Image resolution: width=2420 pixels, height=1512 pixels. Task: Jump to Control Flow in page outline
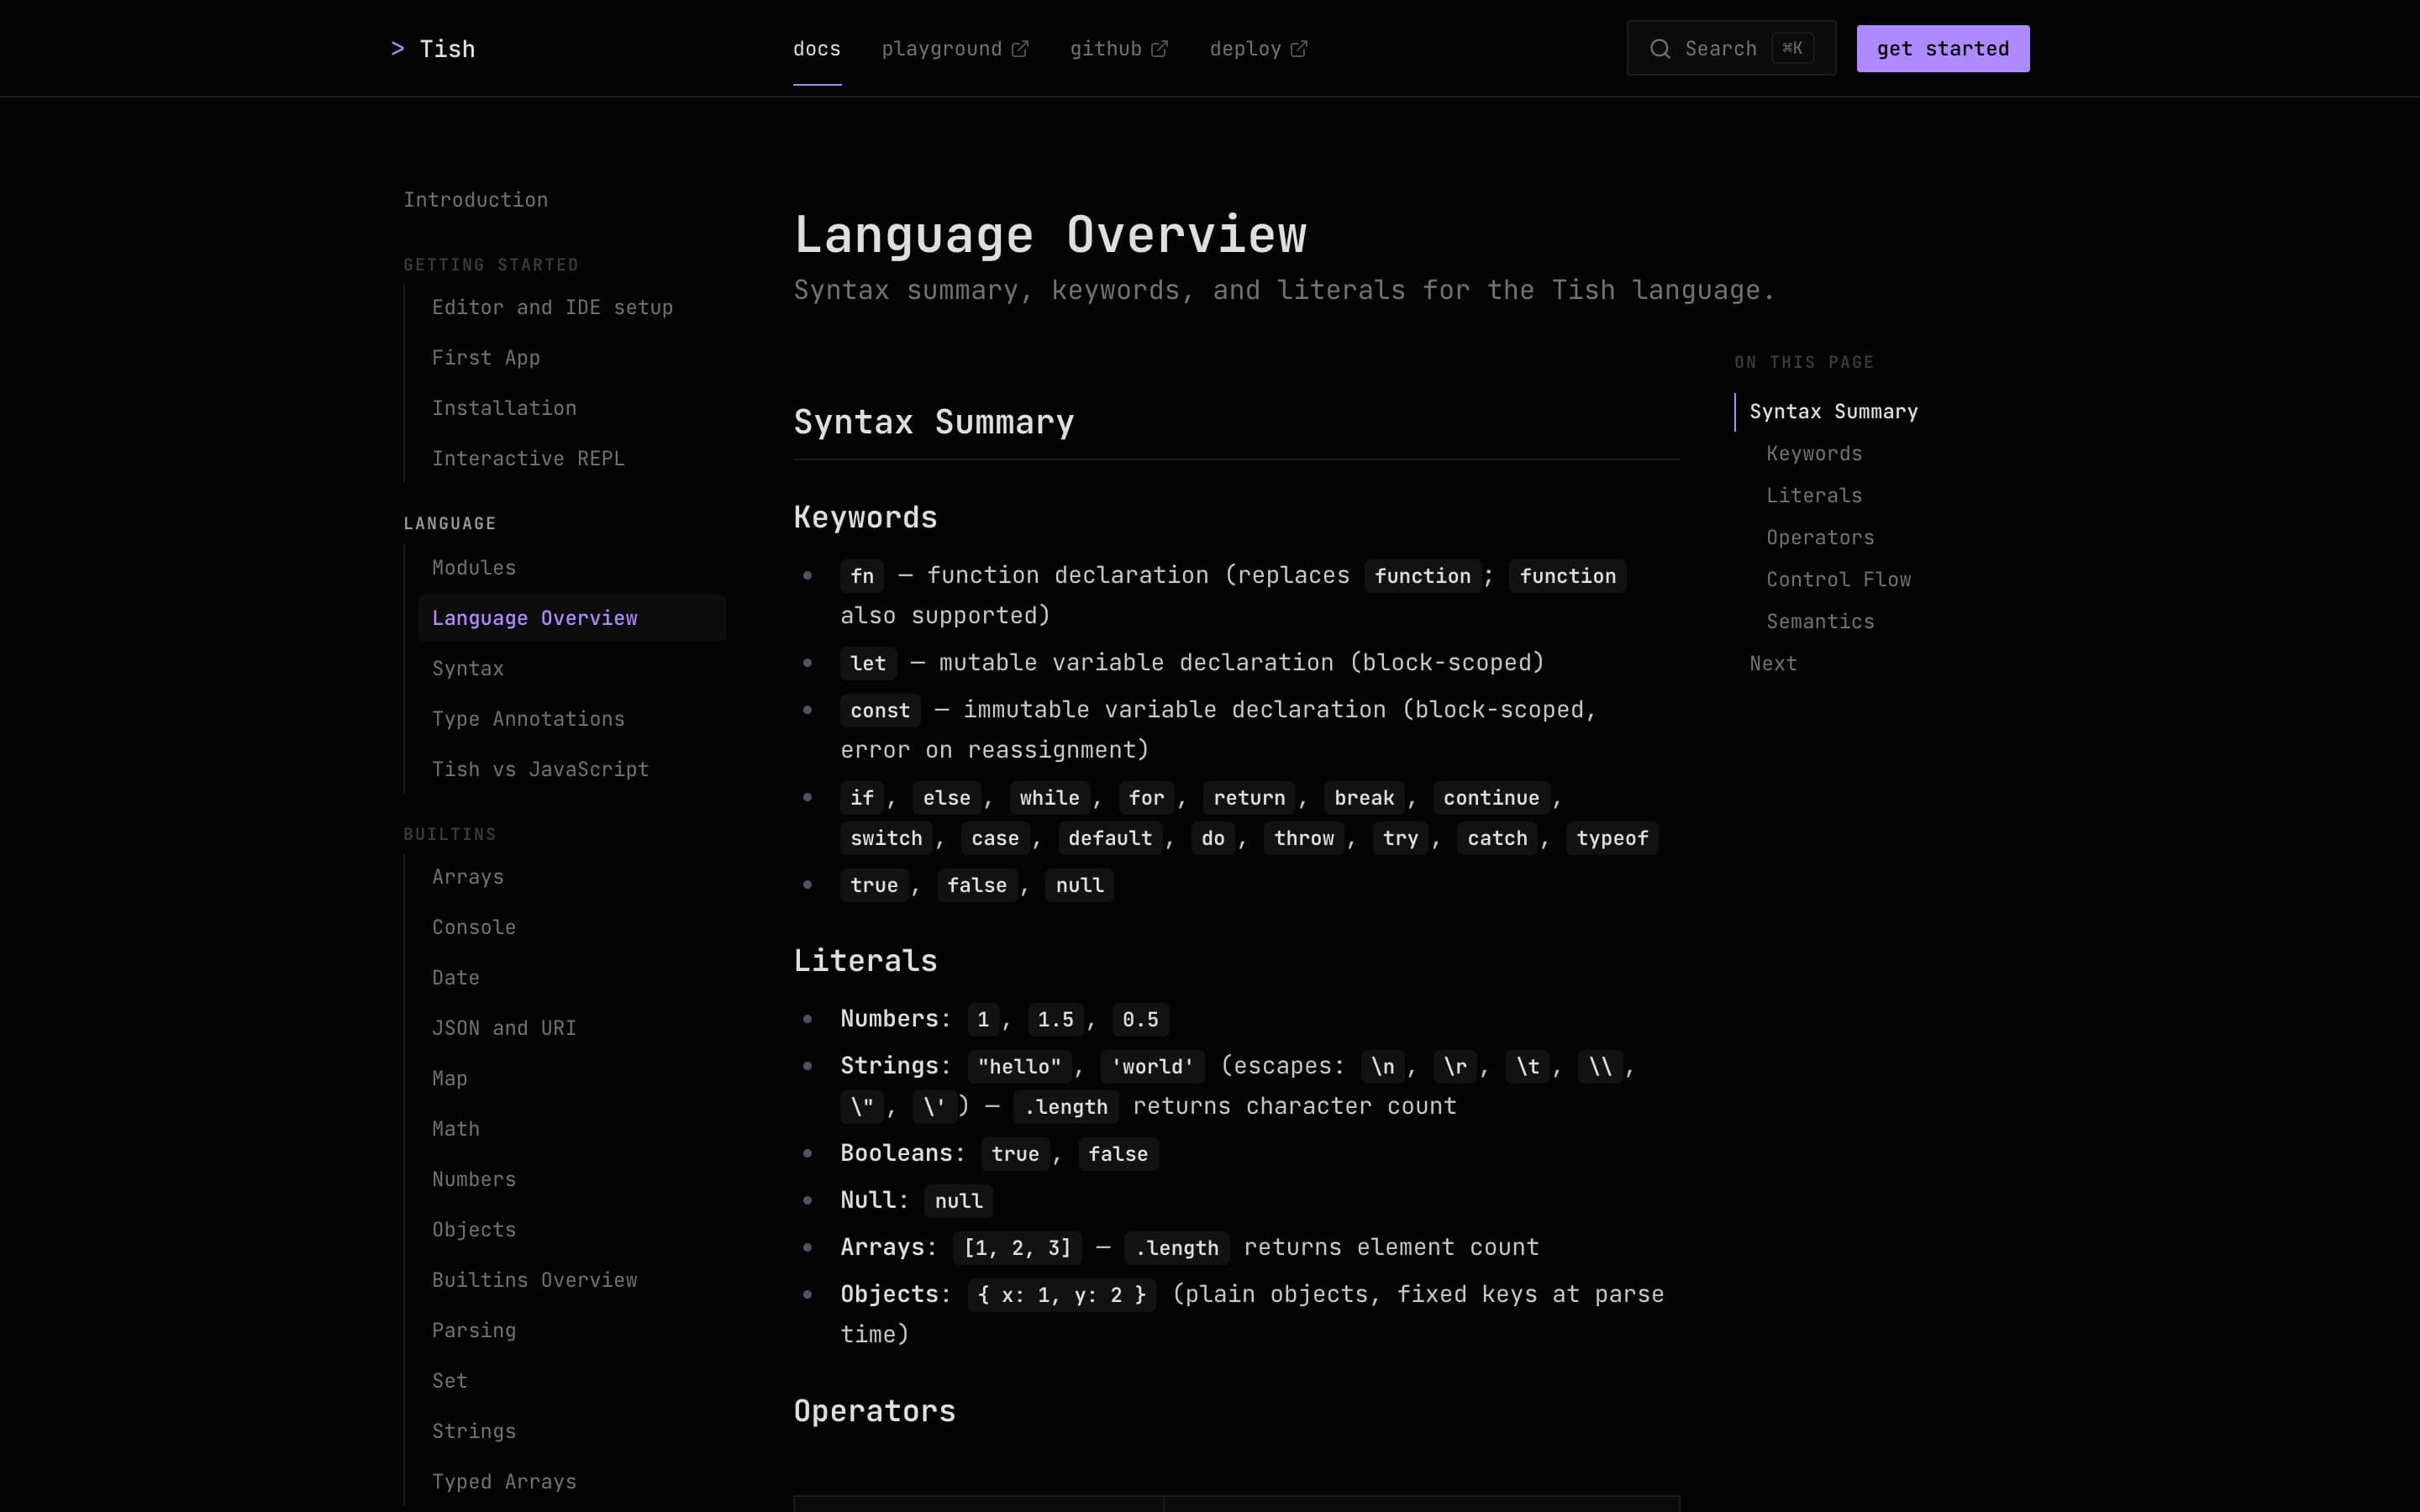click(1838, 580)
